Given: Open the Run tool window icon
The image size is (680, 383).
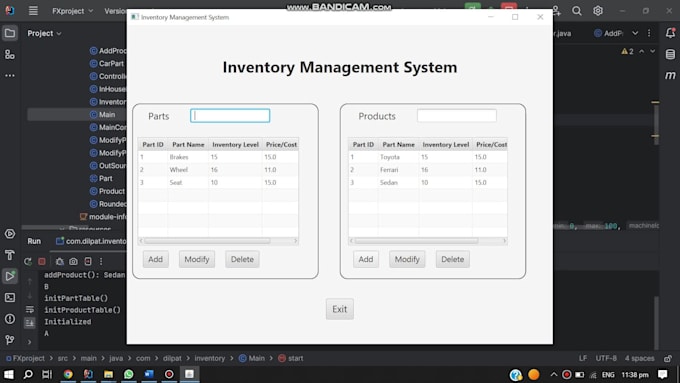Looking at the screenshot, I should [x=10, y=276].
